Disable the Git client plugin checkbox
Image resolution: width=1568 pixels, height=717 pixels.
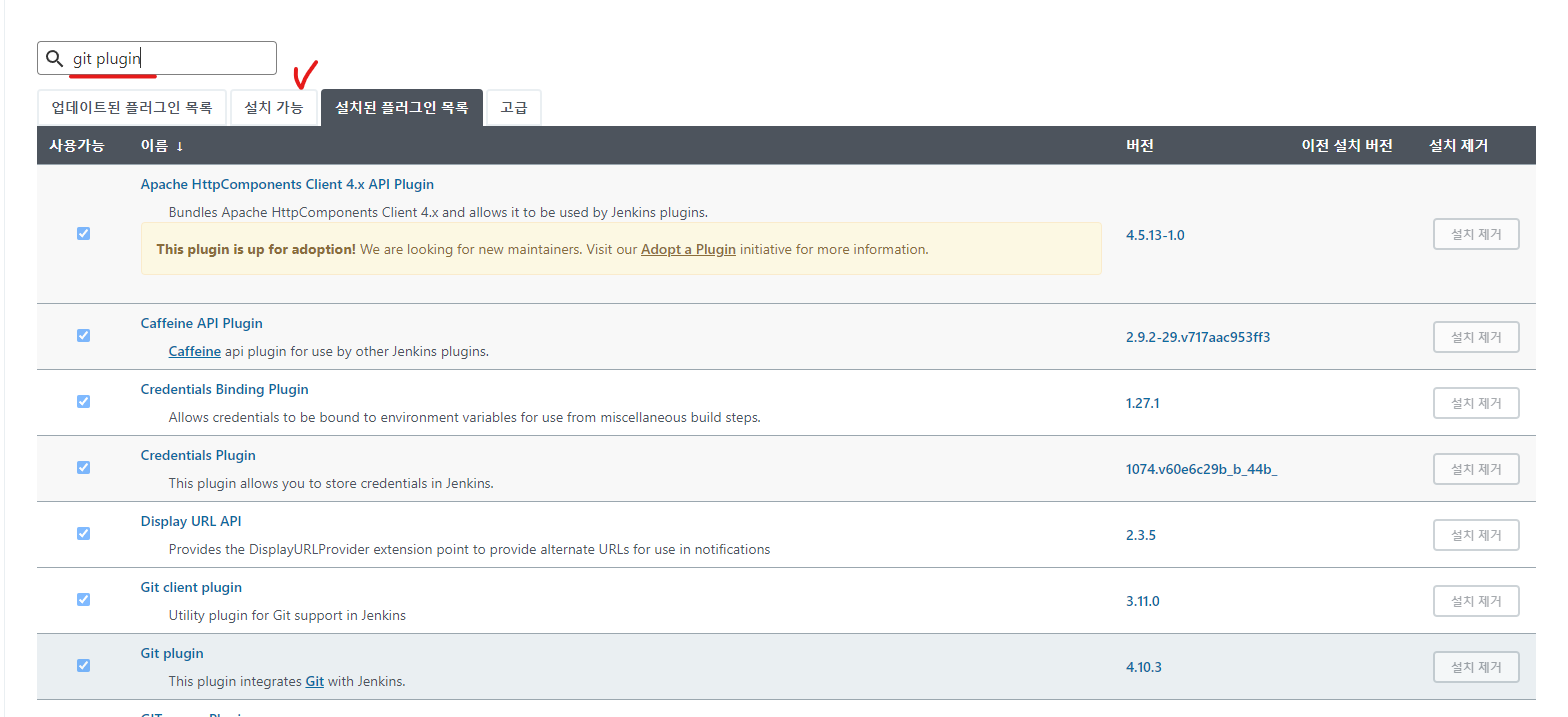point(83,599)
